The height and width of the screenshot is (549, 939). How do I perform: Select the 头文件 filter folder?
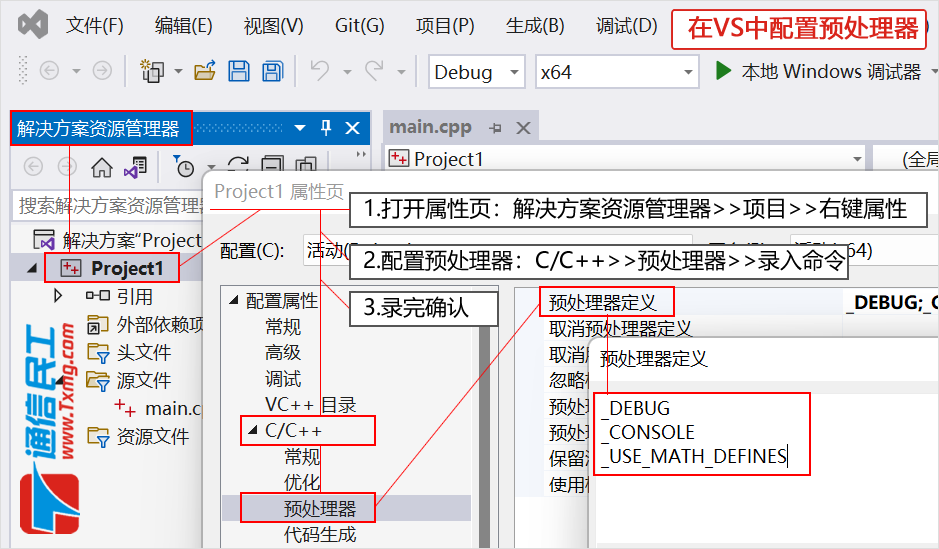129,352
